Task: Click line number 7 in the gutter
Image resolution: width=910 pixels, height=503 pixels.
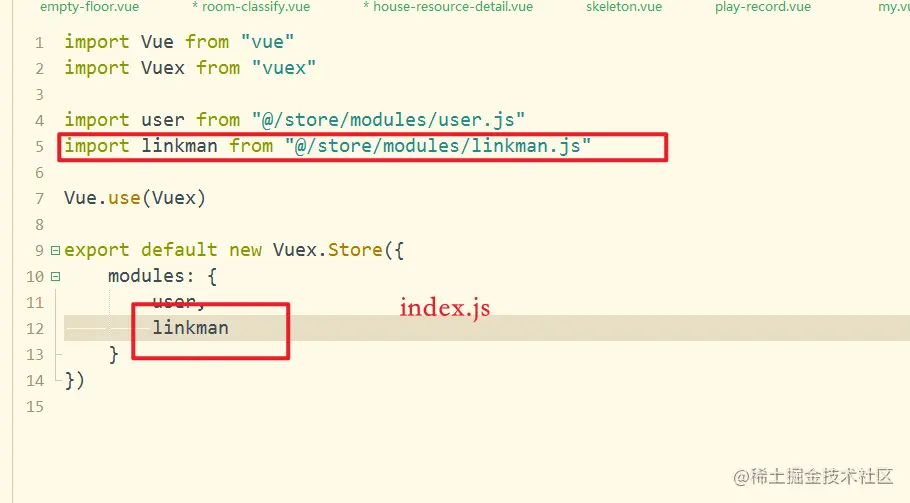Action: [x=39, y=198]
